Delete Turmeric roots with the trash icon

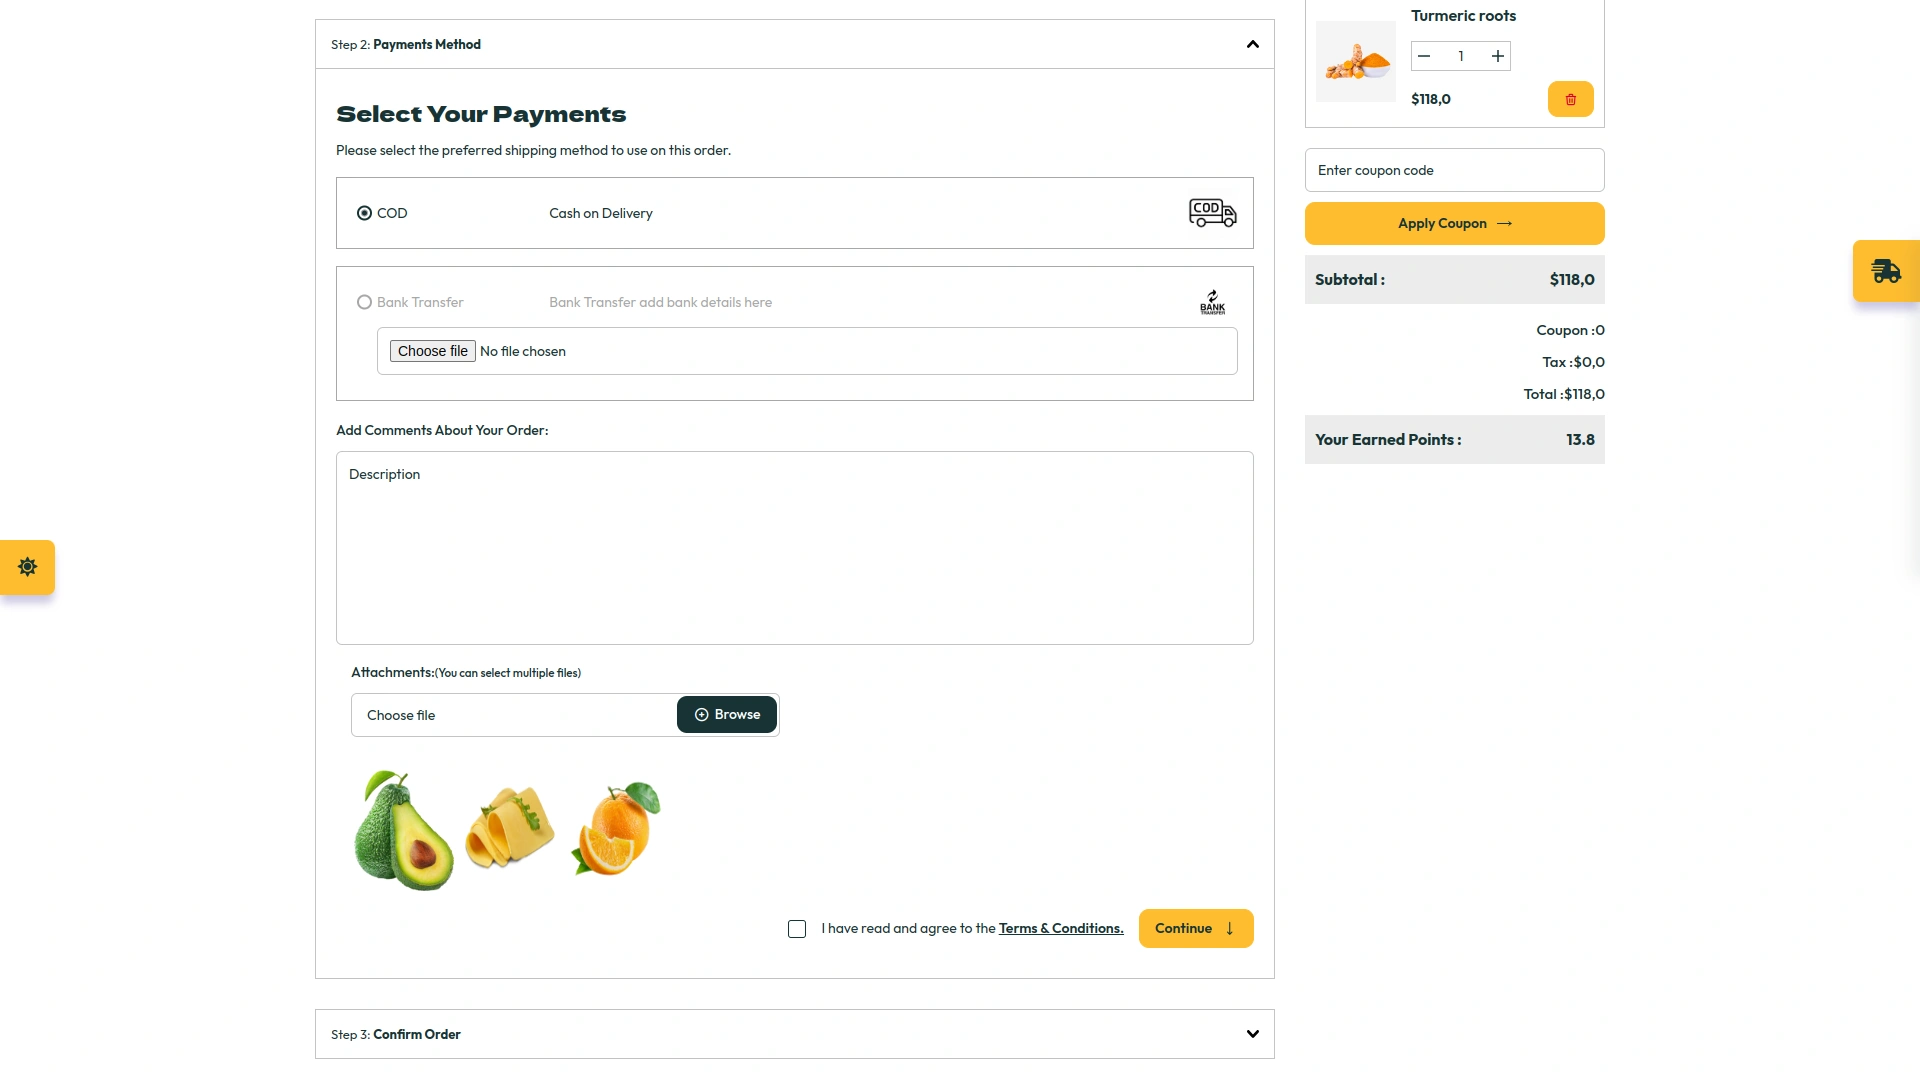pyautogui.click(x=1570, y=99)
